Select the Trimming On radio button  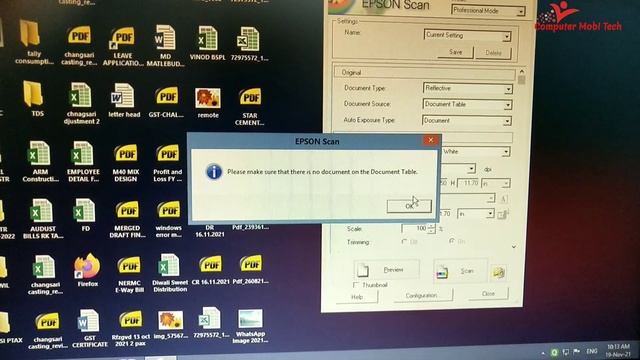(452, 241)
